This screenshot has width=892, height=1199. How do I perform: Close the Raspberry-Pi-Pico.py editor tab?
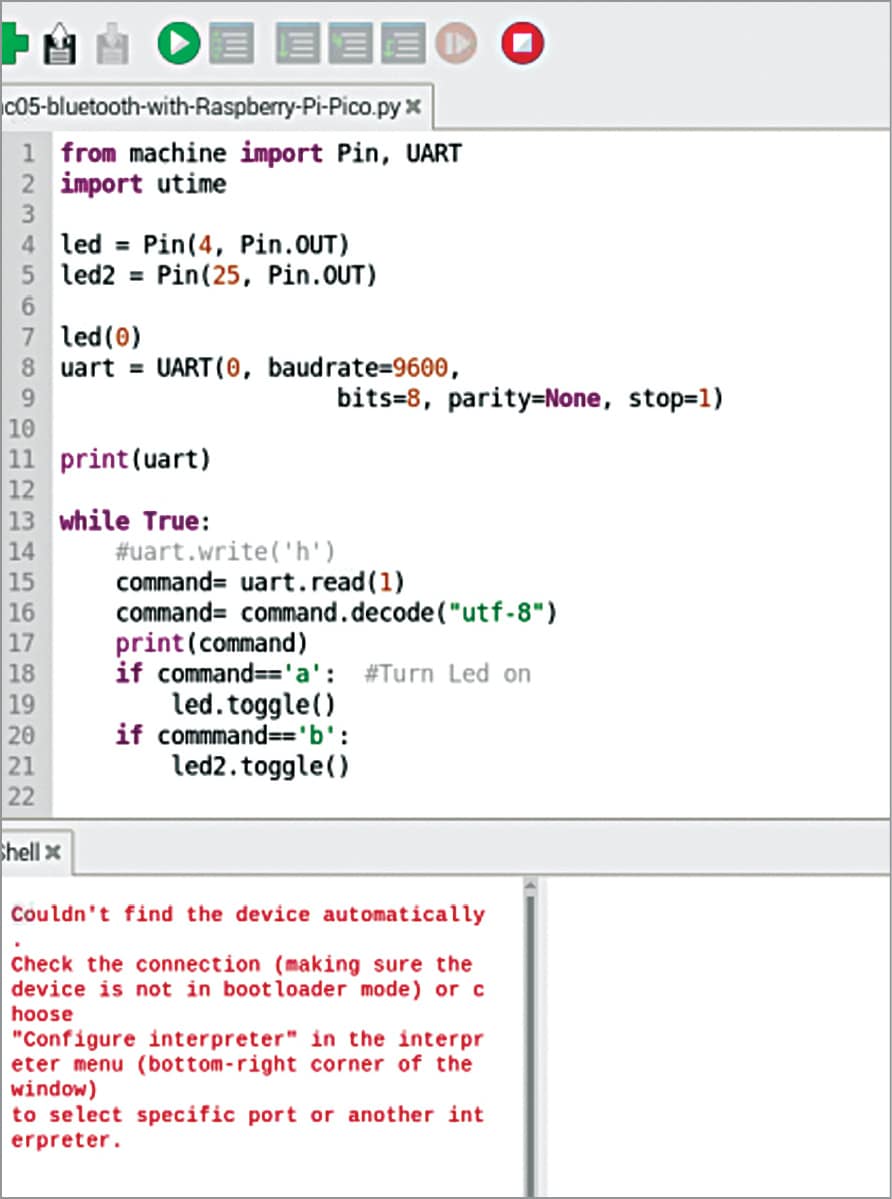pos(413,106)
